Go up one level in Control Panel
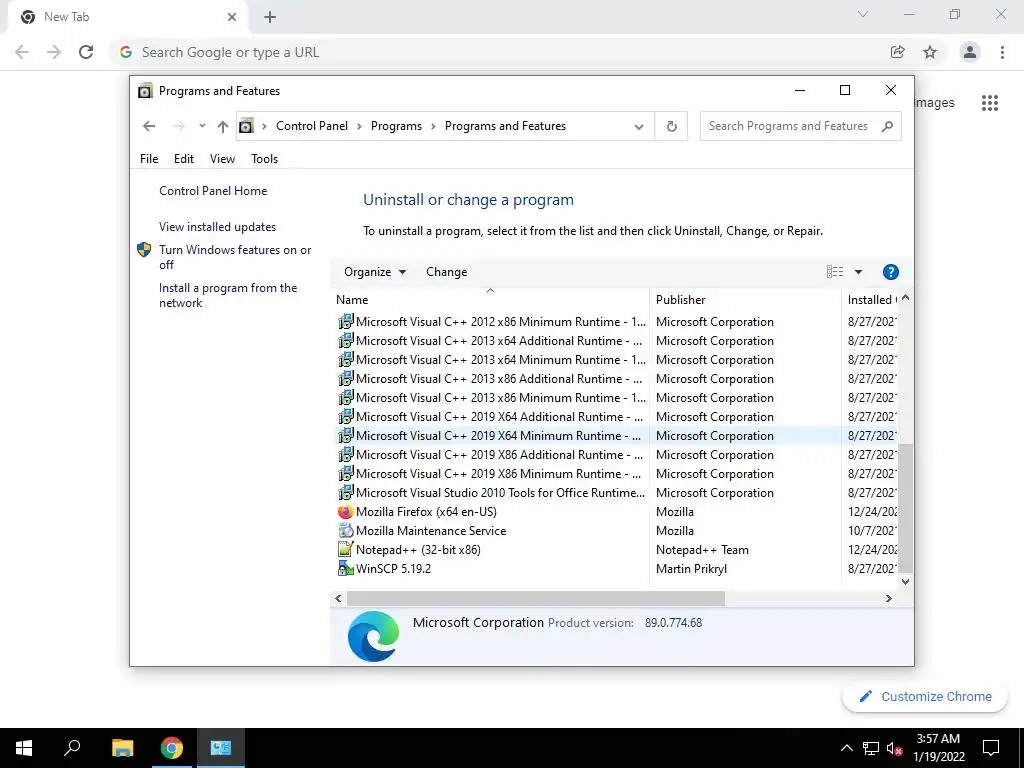 point(223,127)
